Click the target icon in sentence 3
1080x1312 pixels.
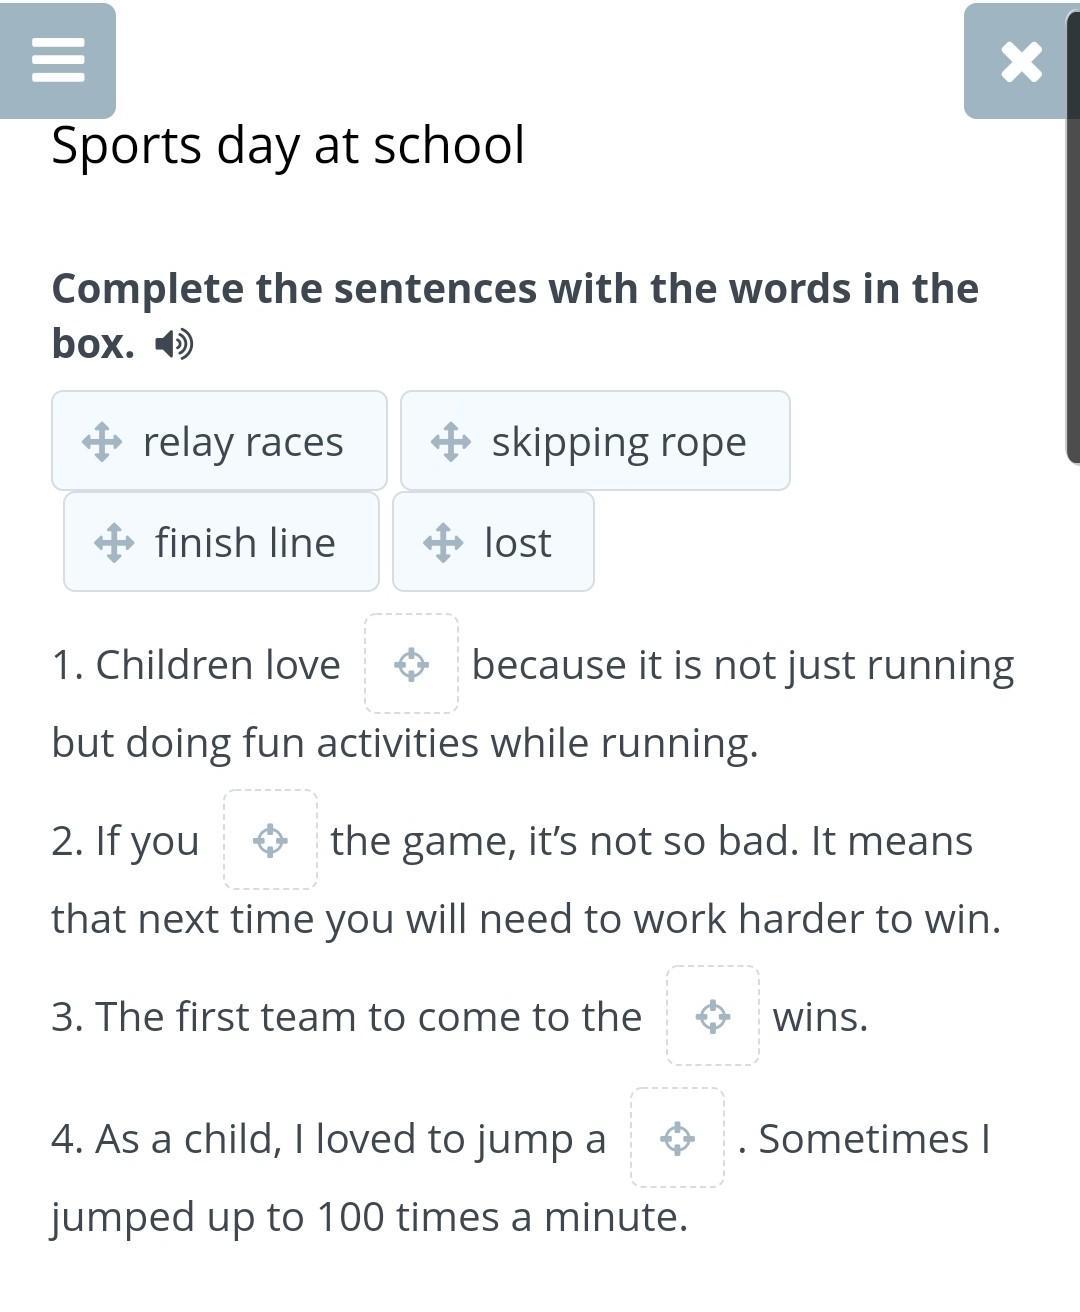coord(713,1016)
